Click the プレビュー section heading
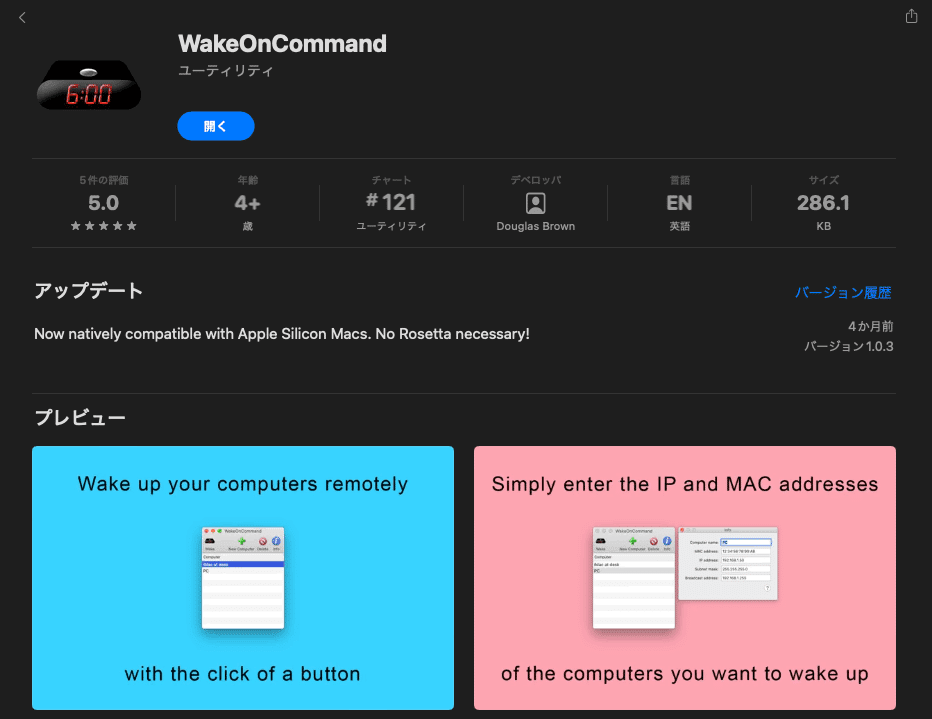 click(x=80, y=418)
